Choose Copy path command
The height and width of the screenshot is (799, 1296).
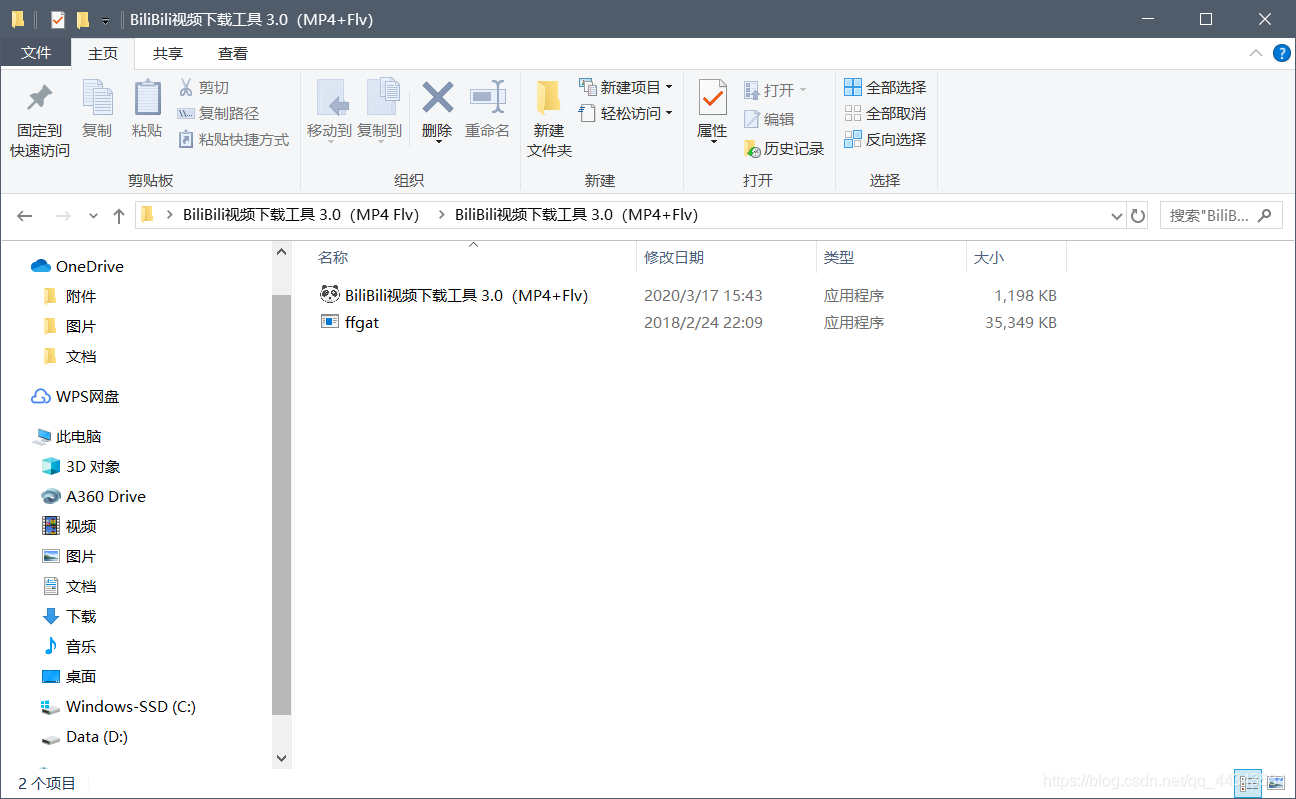click(218, 114)
